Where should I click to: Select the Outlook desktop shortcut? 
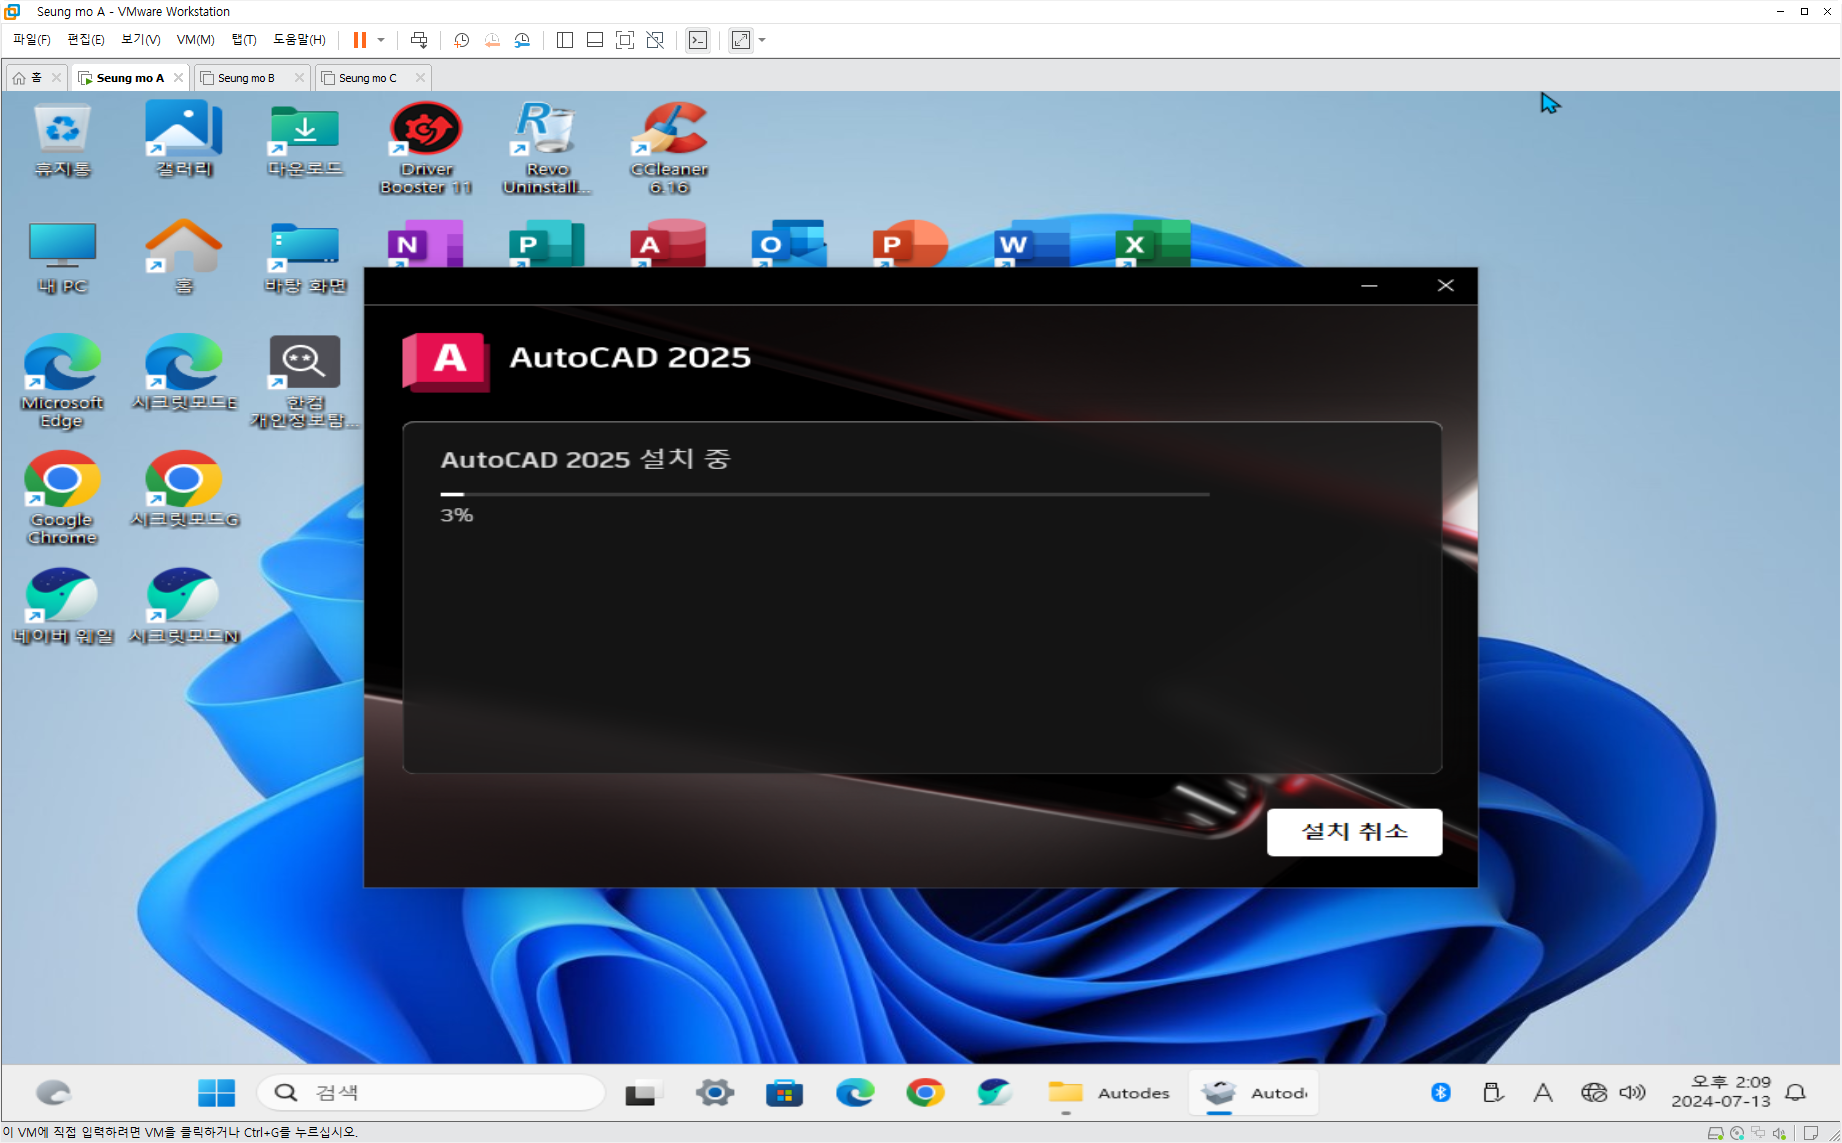point(790,243)
